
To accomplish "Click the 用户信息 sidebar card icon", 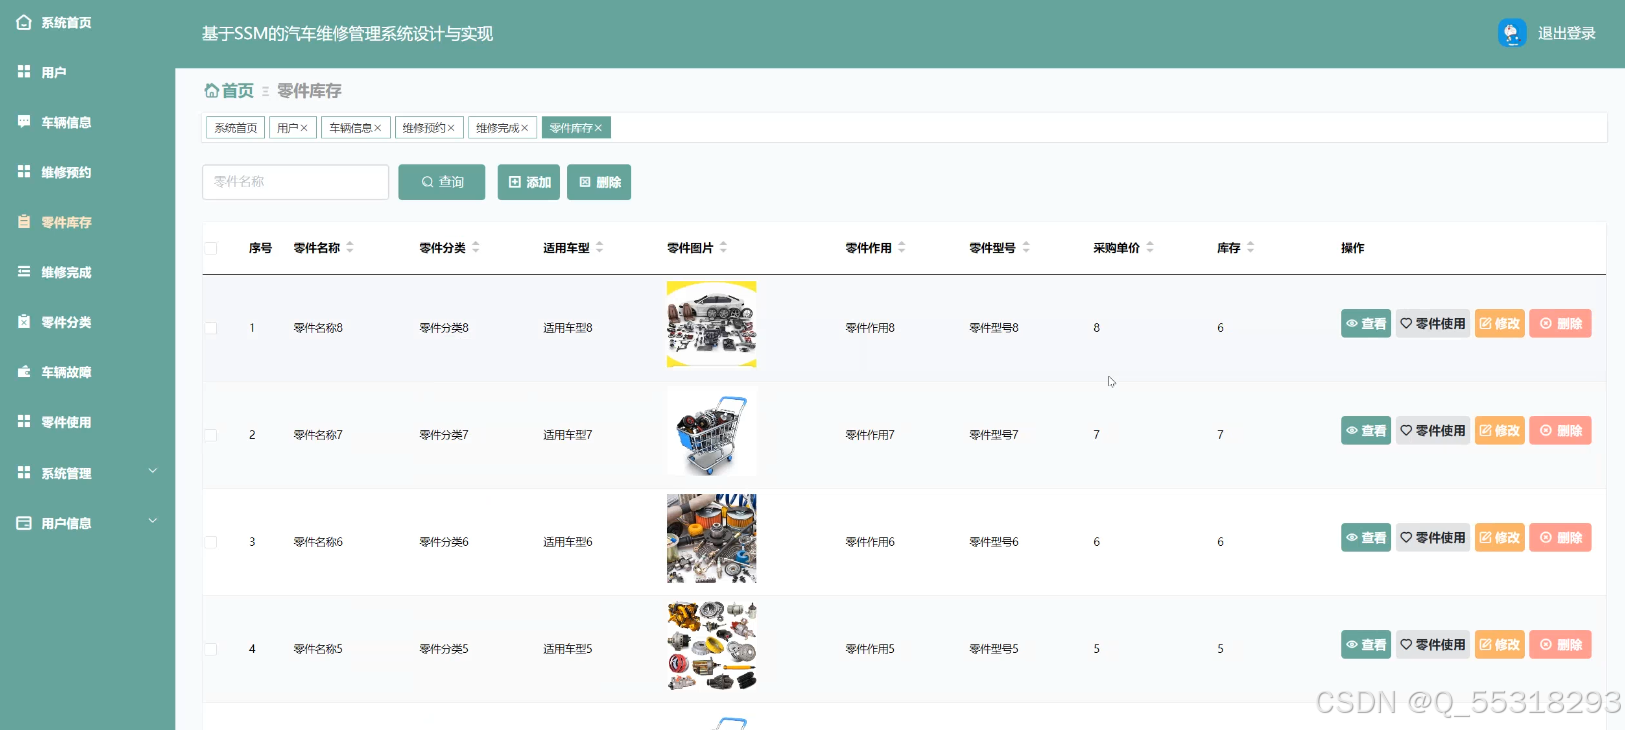I will [24, 523].
